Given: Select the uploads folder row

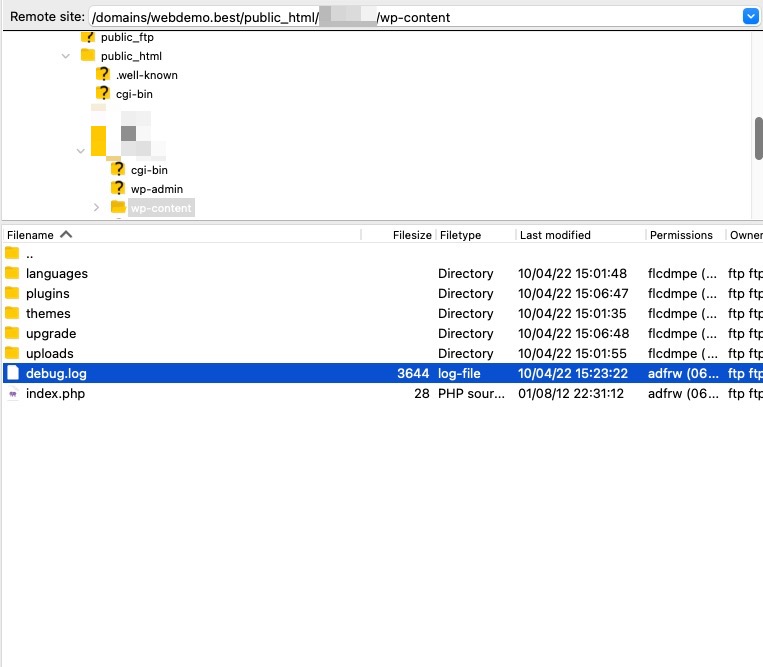Looking at the screenshot, I should coord(383,353).
